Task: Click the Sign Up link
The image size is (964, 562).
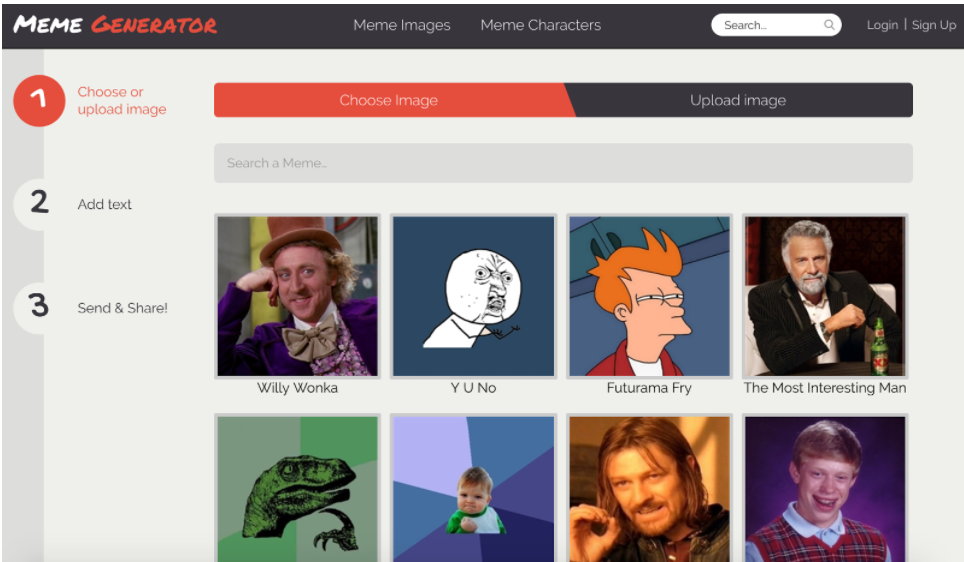Action: [x=934, y=25]
